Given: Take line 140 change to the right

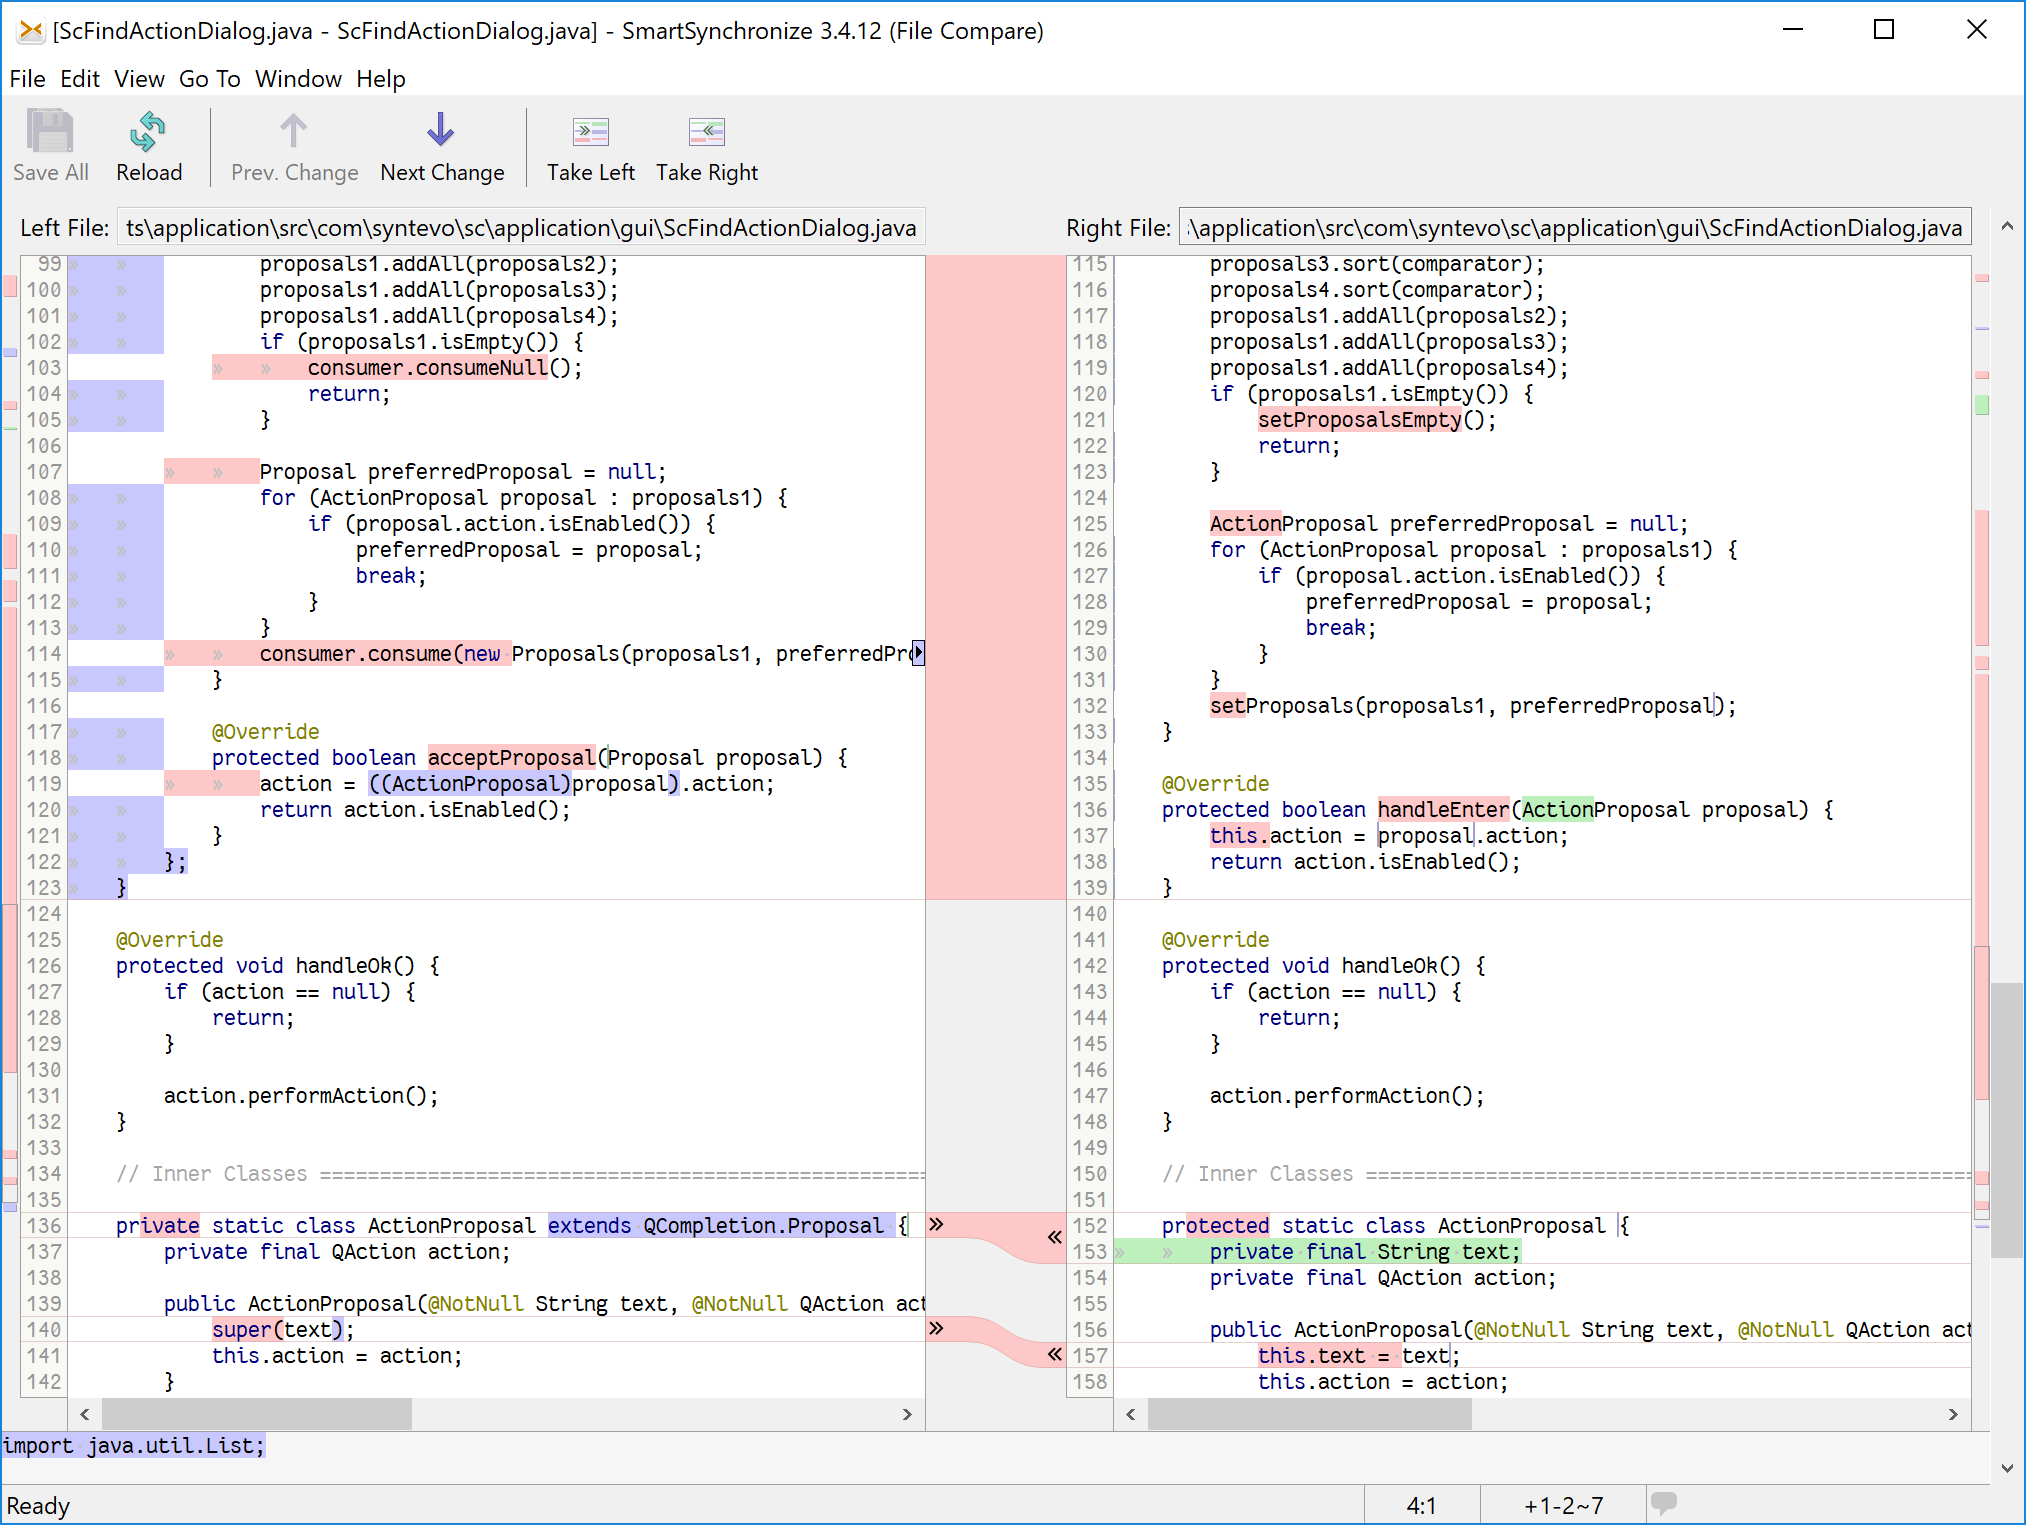Looking at the screenshot, I should click(x=937, y=1328).
